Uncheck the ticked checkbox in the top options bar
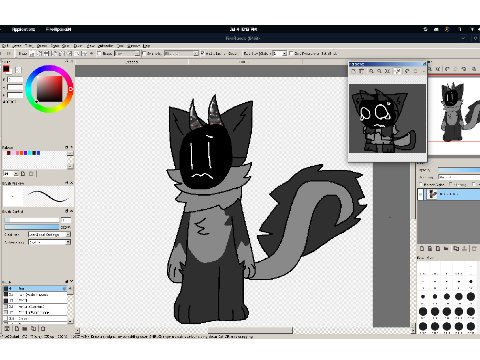The width and height of the screenshot is (480, 360). (202, 53)
